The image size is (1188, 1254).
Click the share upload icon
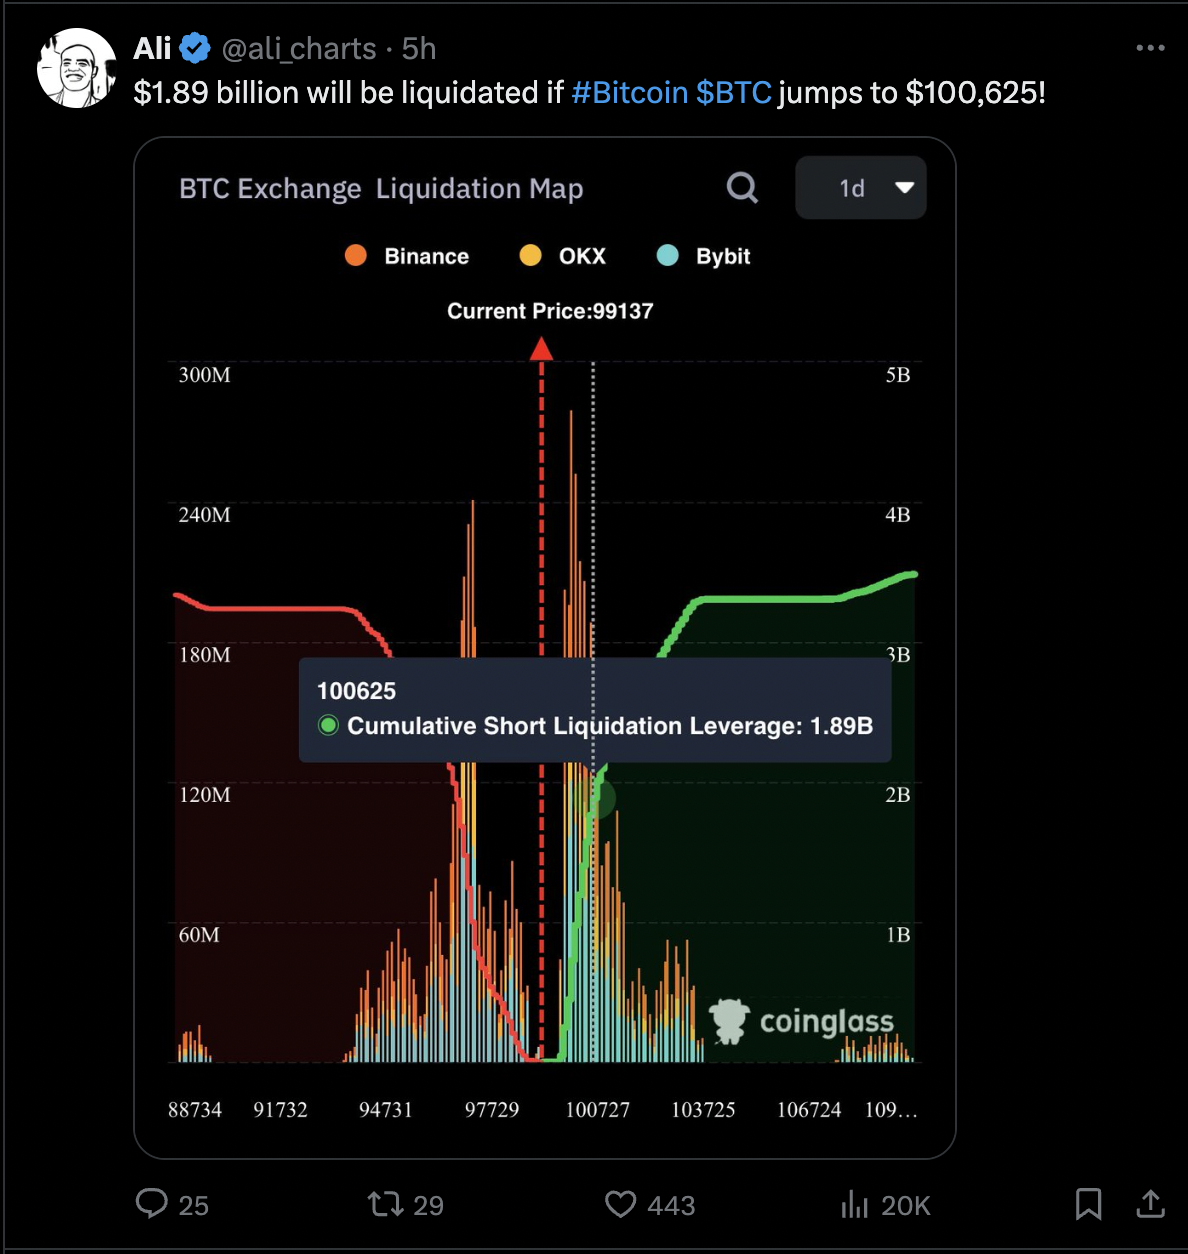point(1151,1203)
